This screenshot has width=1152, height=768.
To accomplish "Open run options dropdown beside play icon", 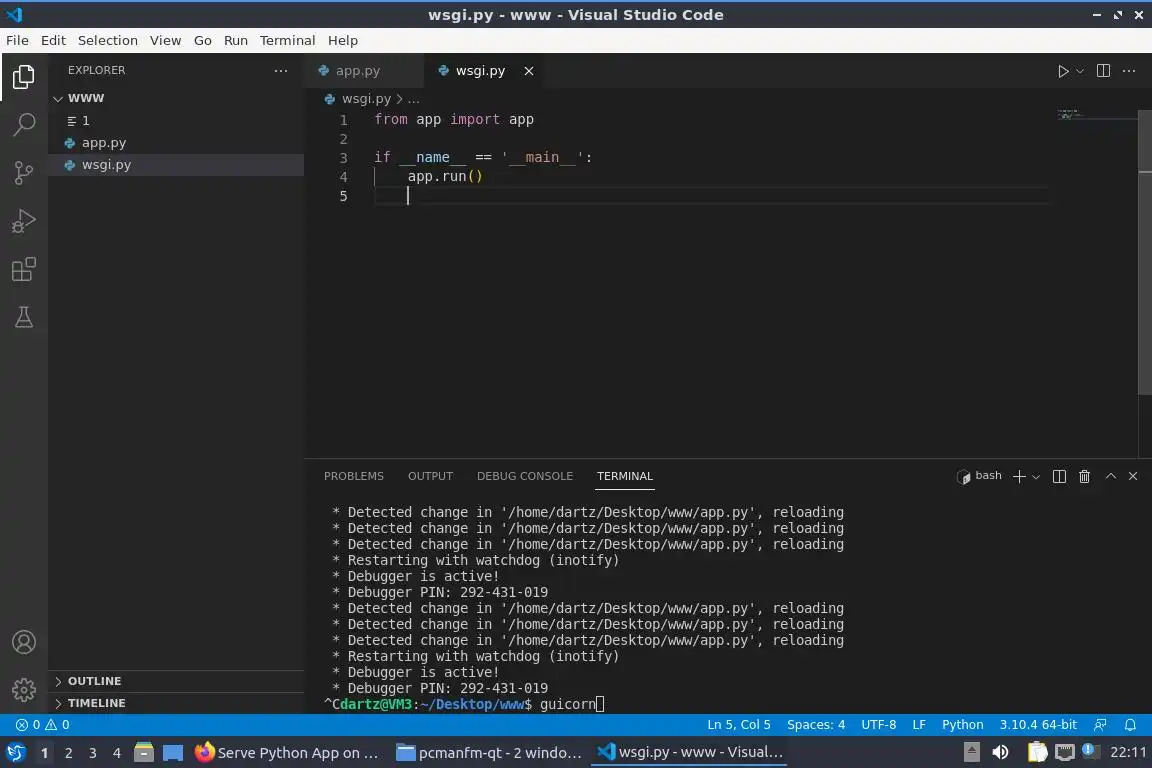I will coord(1079,71).
